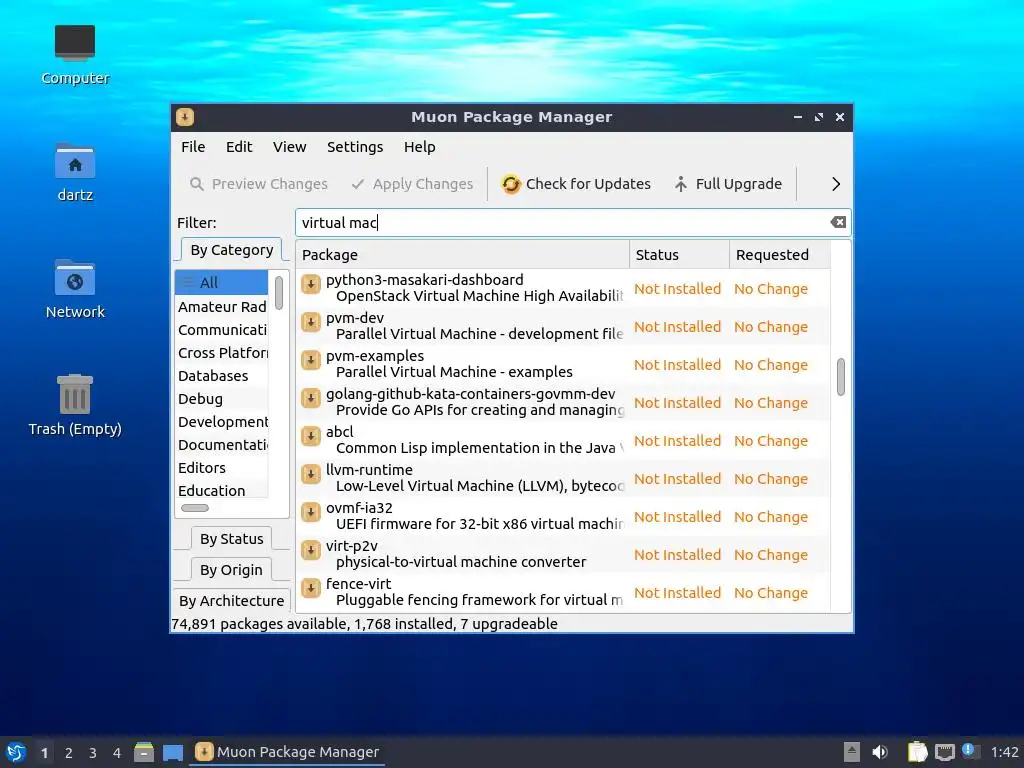The width and height of the screenshot is (1024, 768).
Task: Click the package list vertical scrollbar handle
Action: tap(841, 377)
